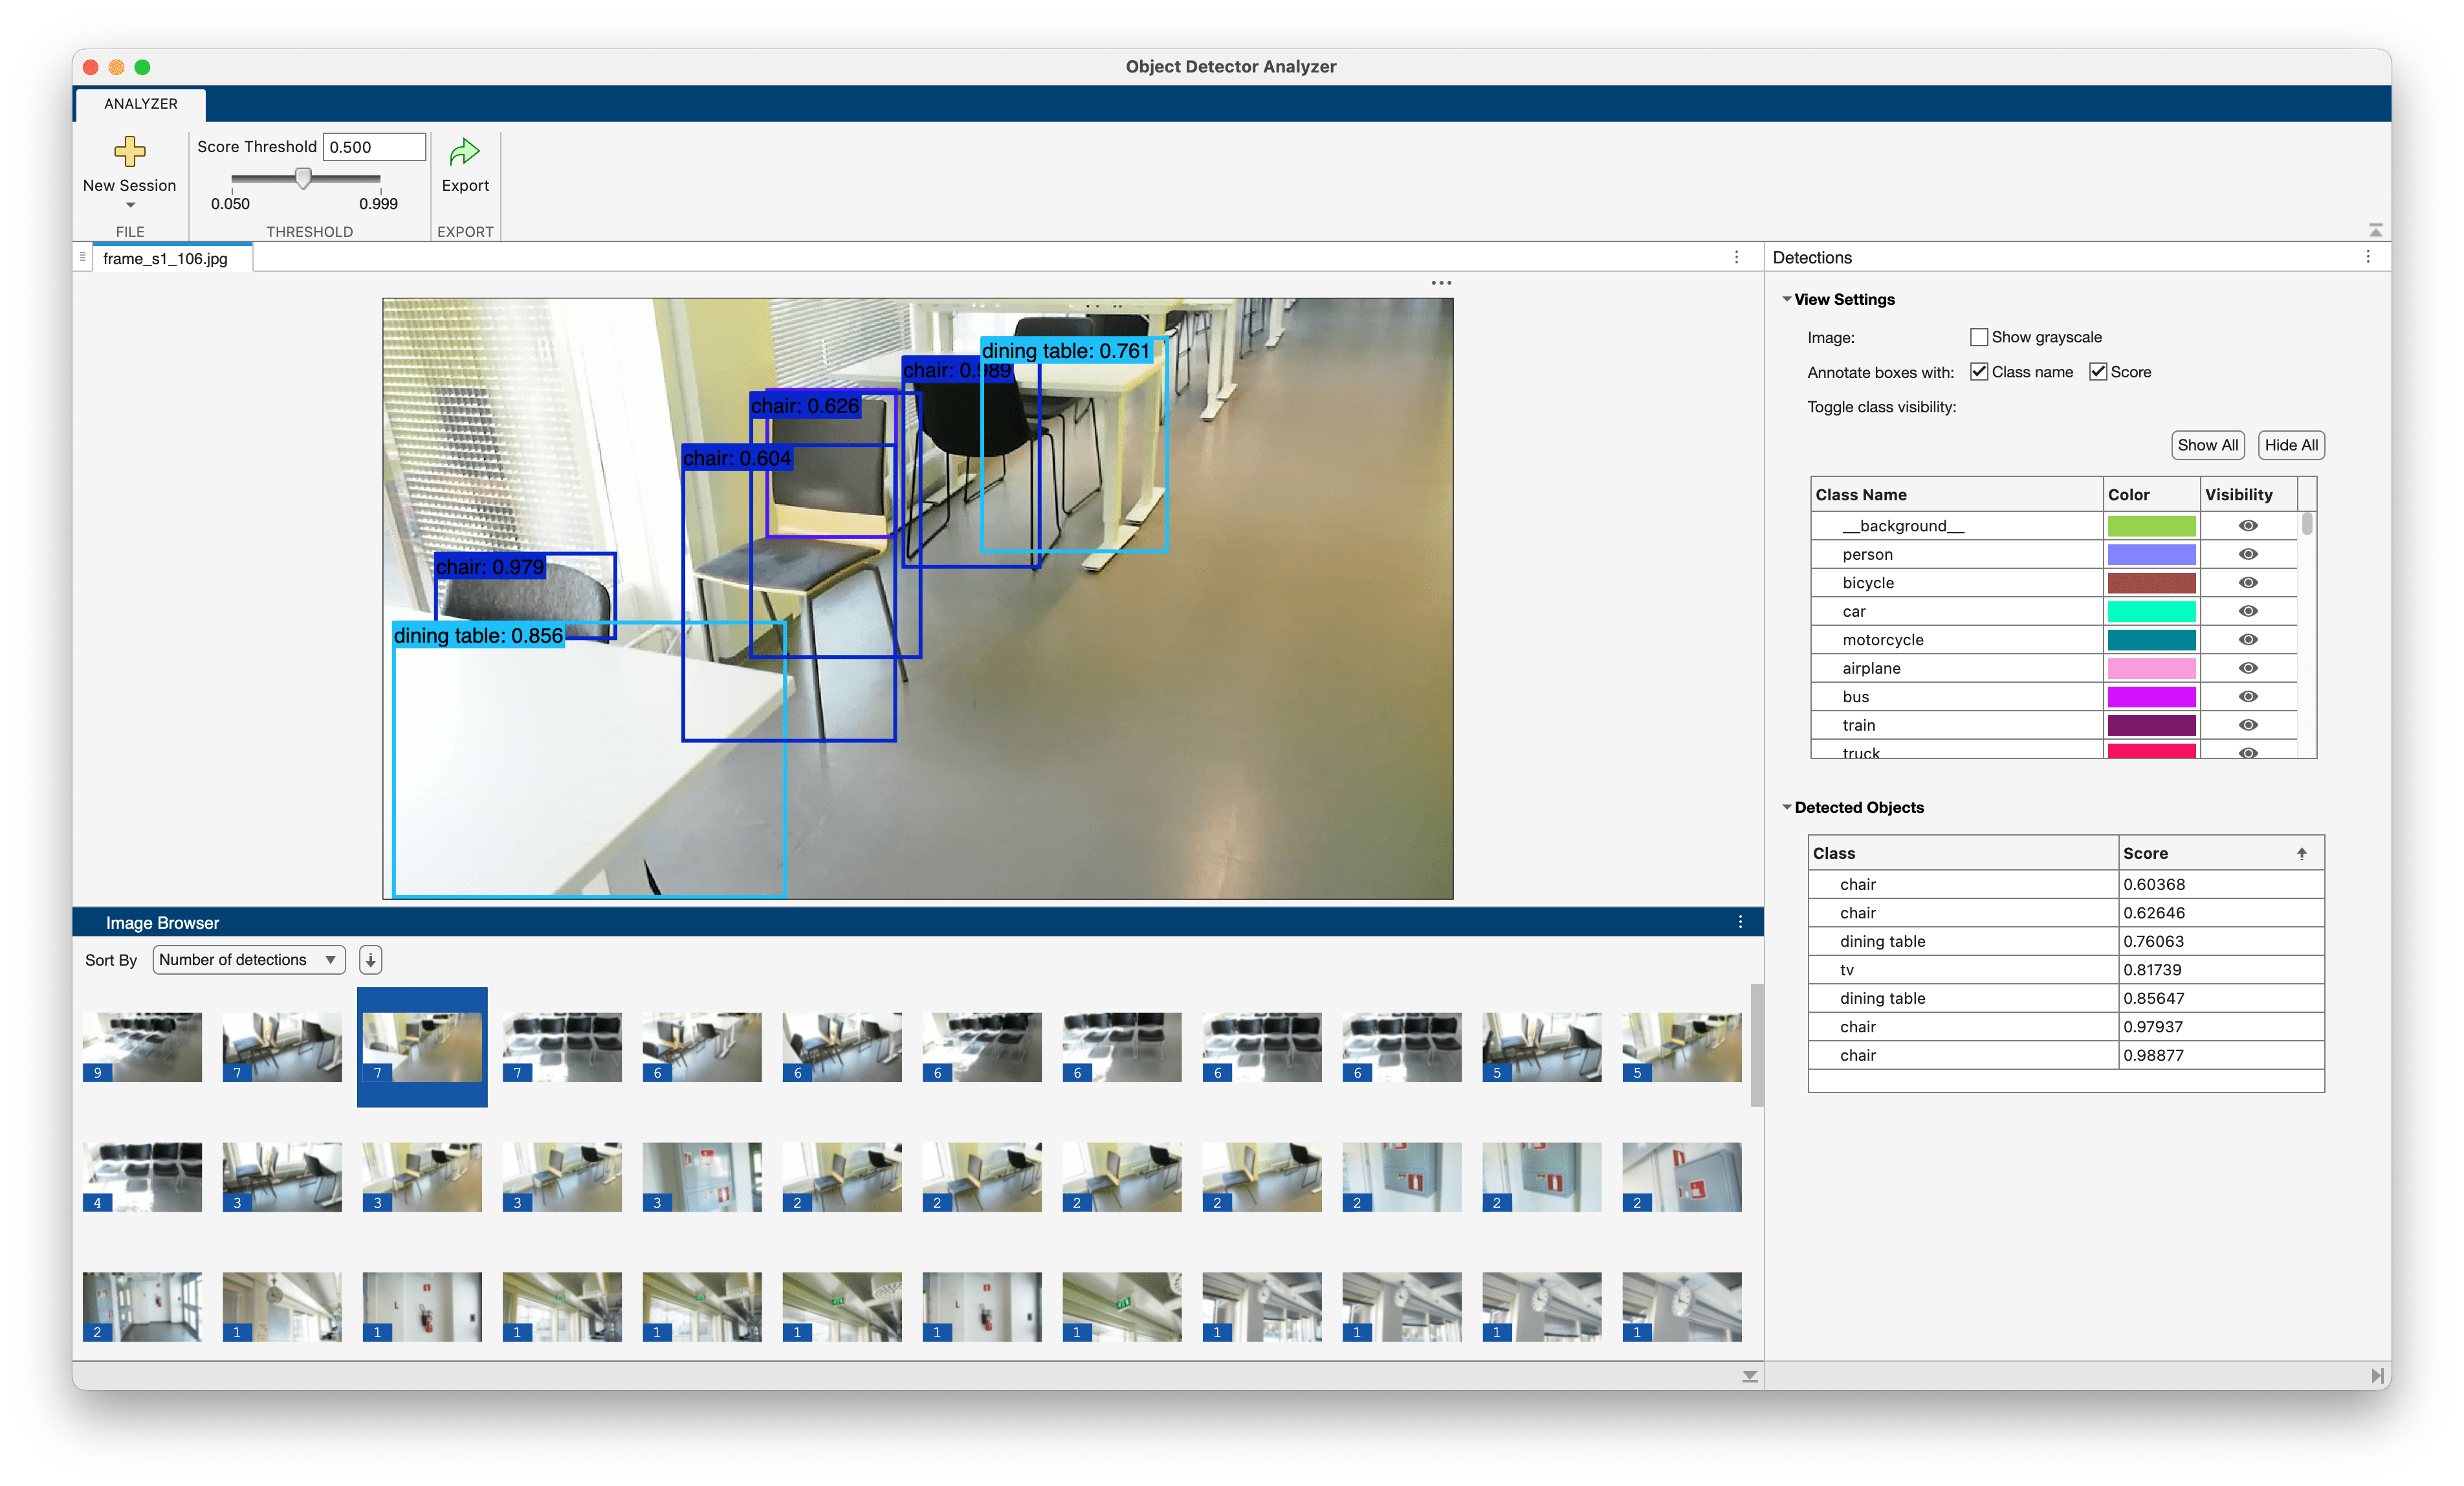Screen dimensions: 2464x1486
Task: Click the Show All button
Action: coord(2207,445)
